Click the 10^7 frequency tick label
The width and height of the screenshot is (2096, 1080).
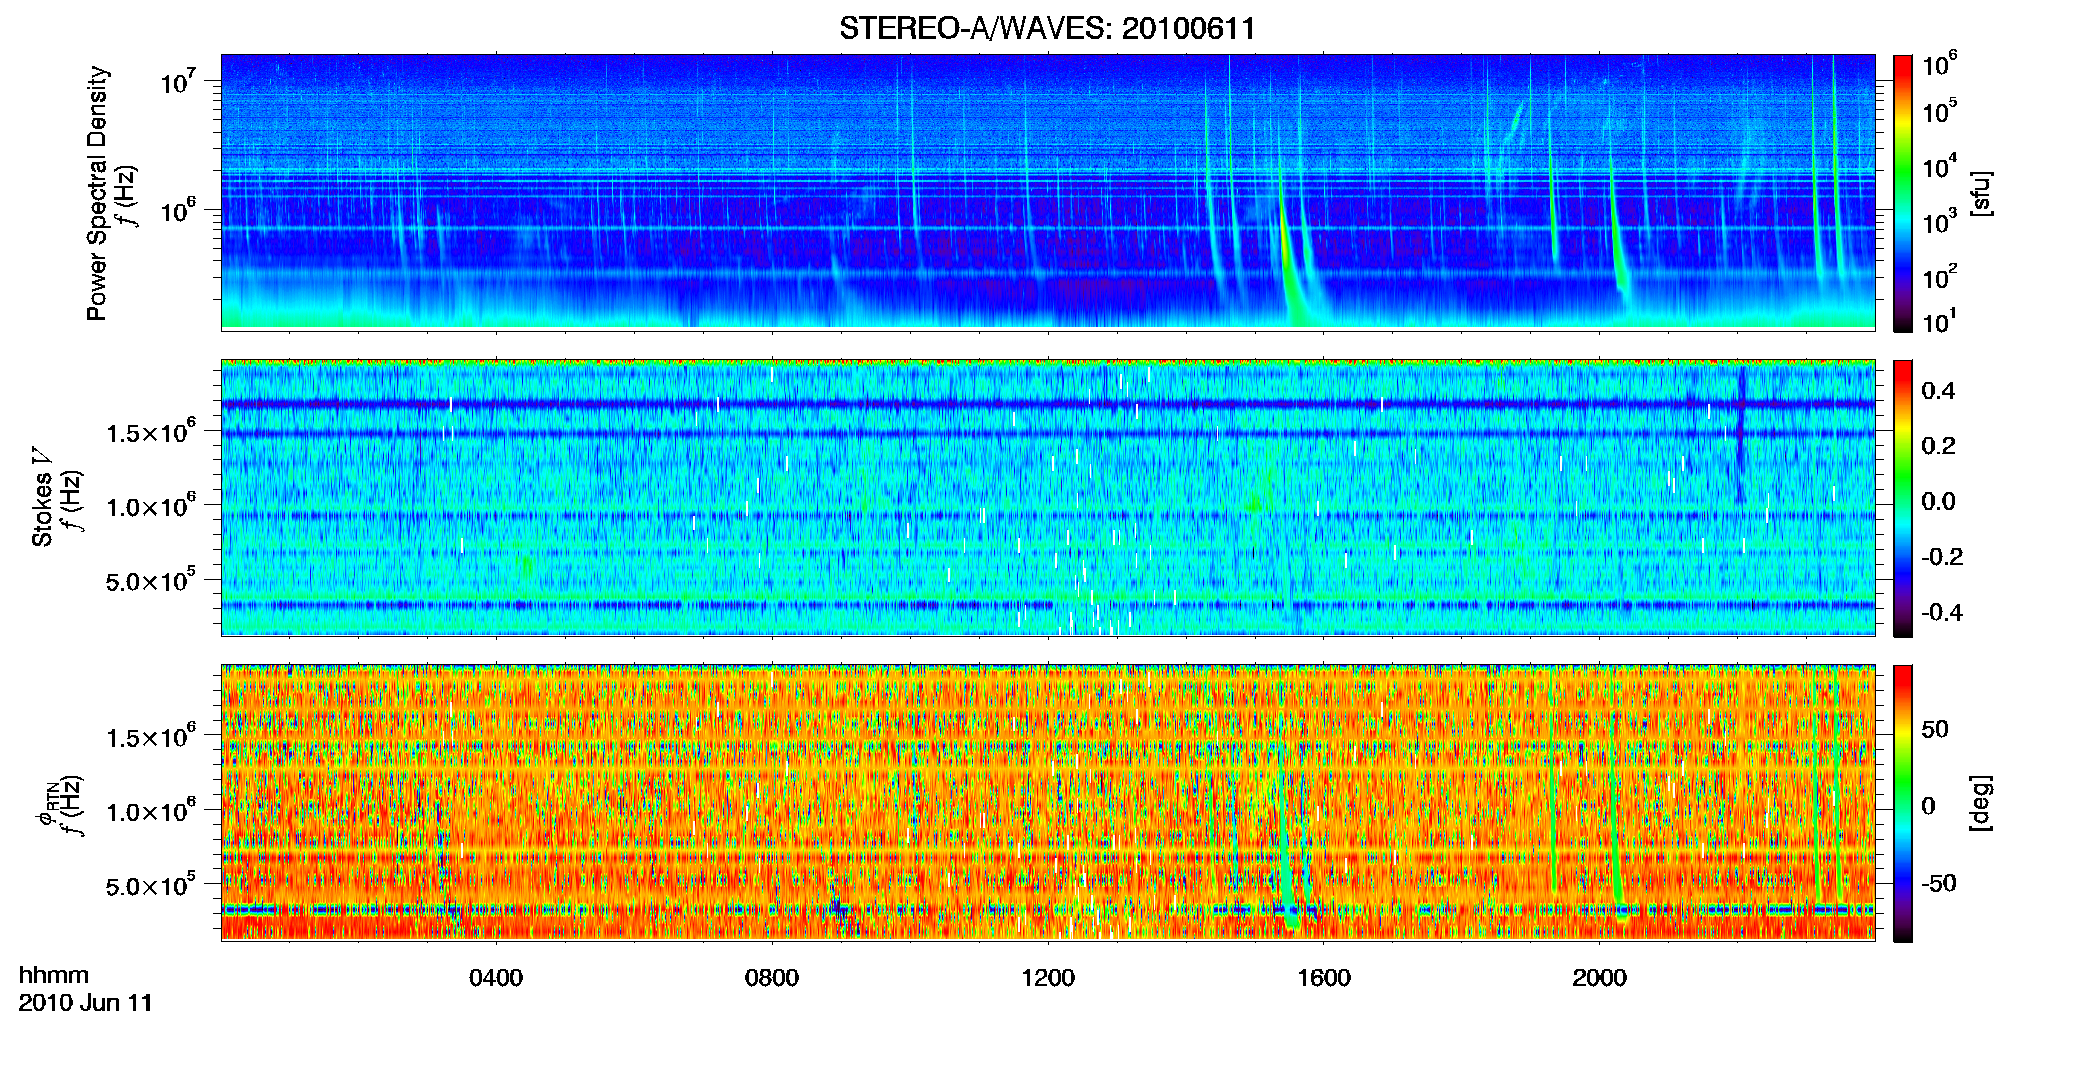pos(177,81)
